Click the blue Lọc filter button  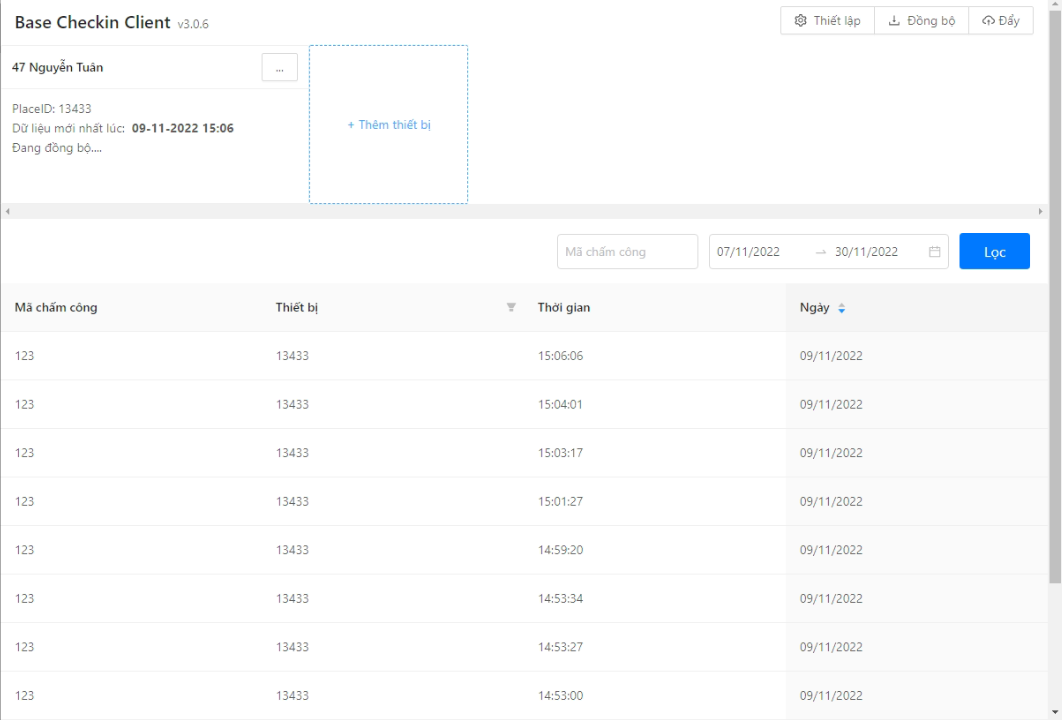point(994,252)
